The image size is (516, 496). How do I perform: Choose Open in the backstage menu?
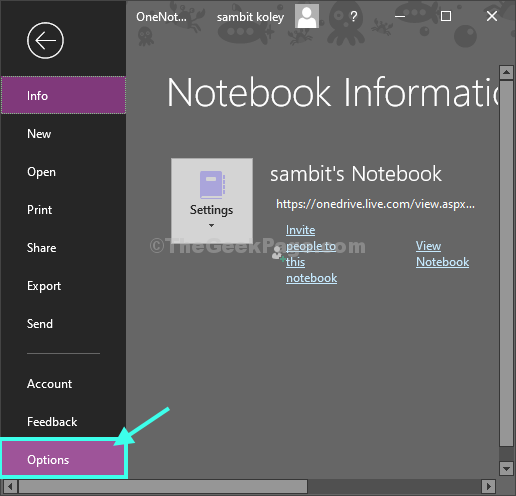pyautogui.click(x=63, y=172)
